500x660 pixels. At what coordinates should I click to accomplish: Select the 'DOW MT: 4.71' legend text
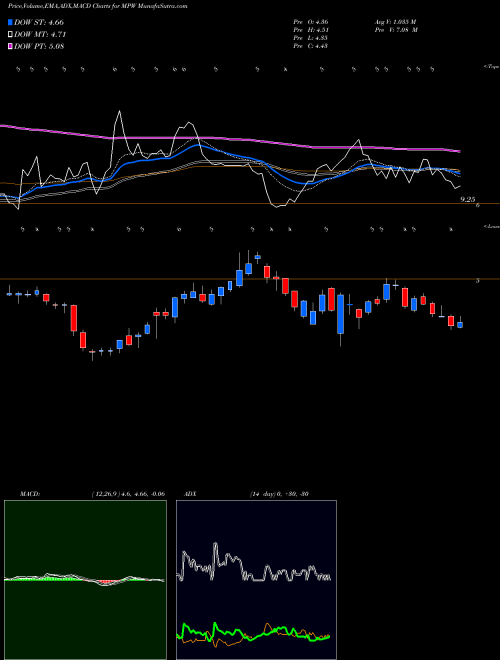[40, 35]
